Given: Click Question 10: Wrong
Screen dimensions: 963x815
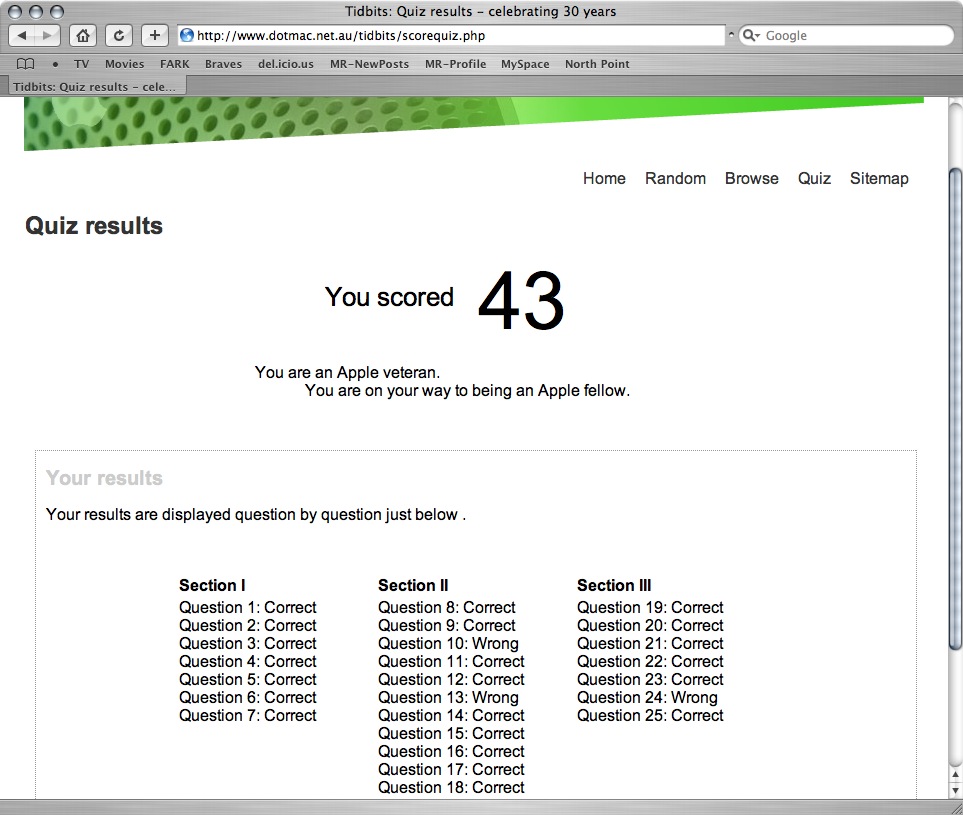Looking at the screenshot, I should point(448,644).
